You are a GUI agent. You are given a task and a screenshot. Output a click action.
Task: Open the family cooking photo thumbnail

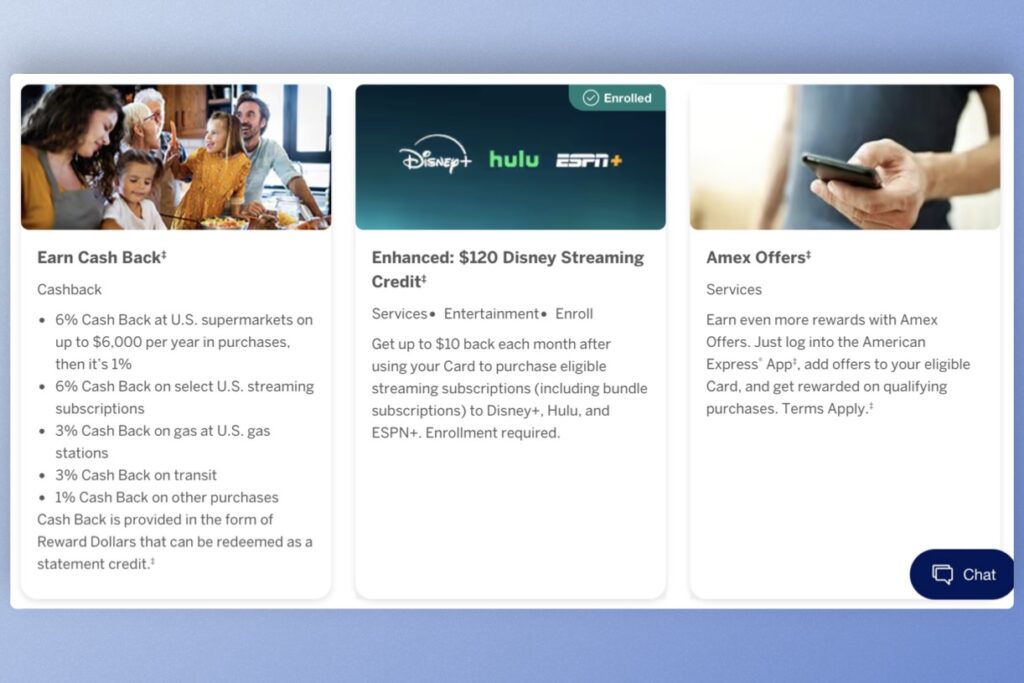tap(176, 157)
